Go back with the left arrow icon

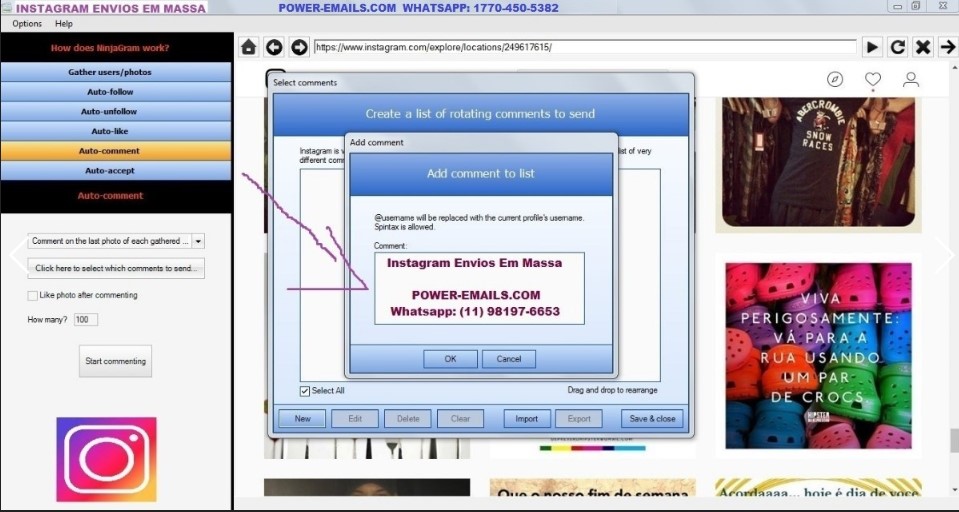[x=273, y=47]
